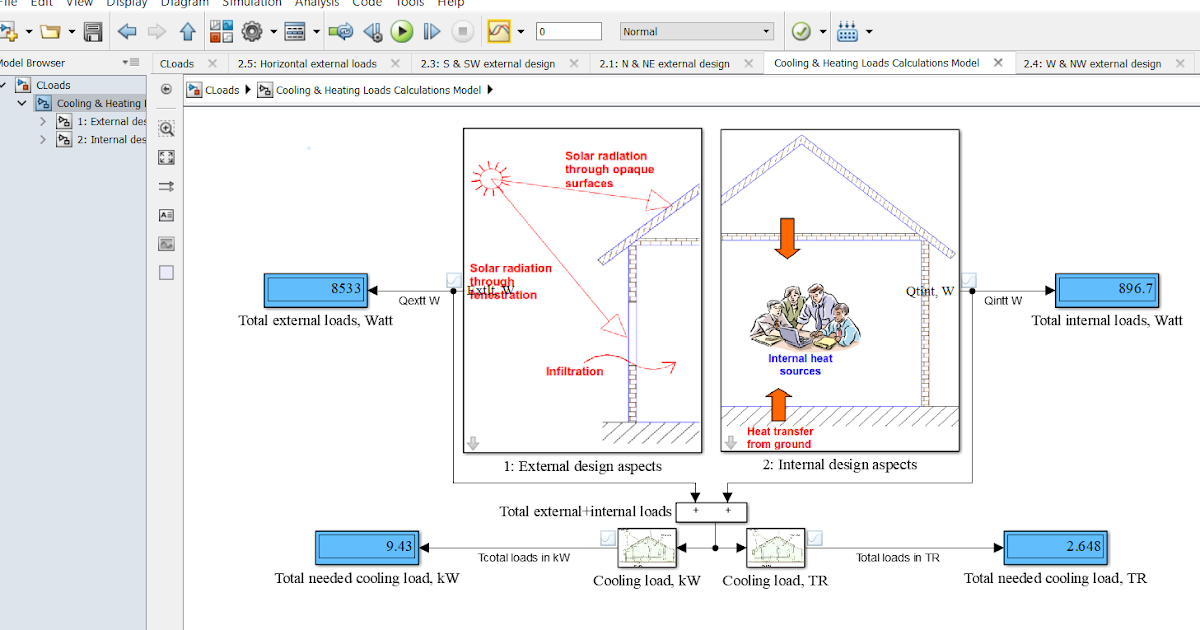1200x630 pixels.
Task: Click fit-to-view in the side palette
Action: click(165, 157)
